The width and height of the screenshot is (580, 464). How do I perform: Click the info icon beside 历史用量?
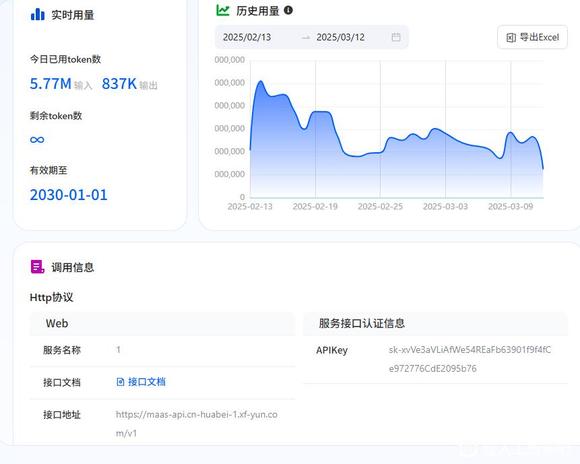pos(288,10)
